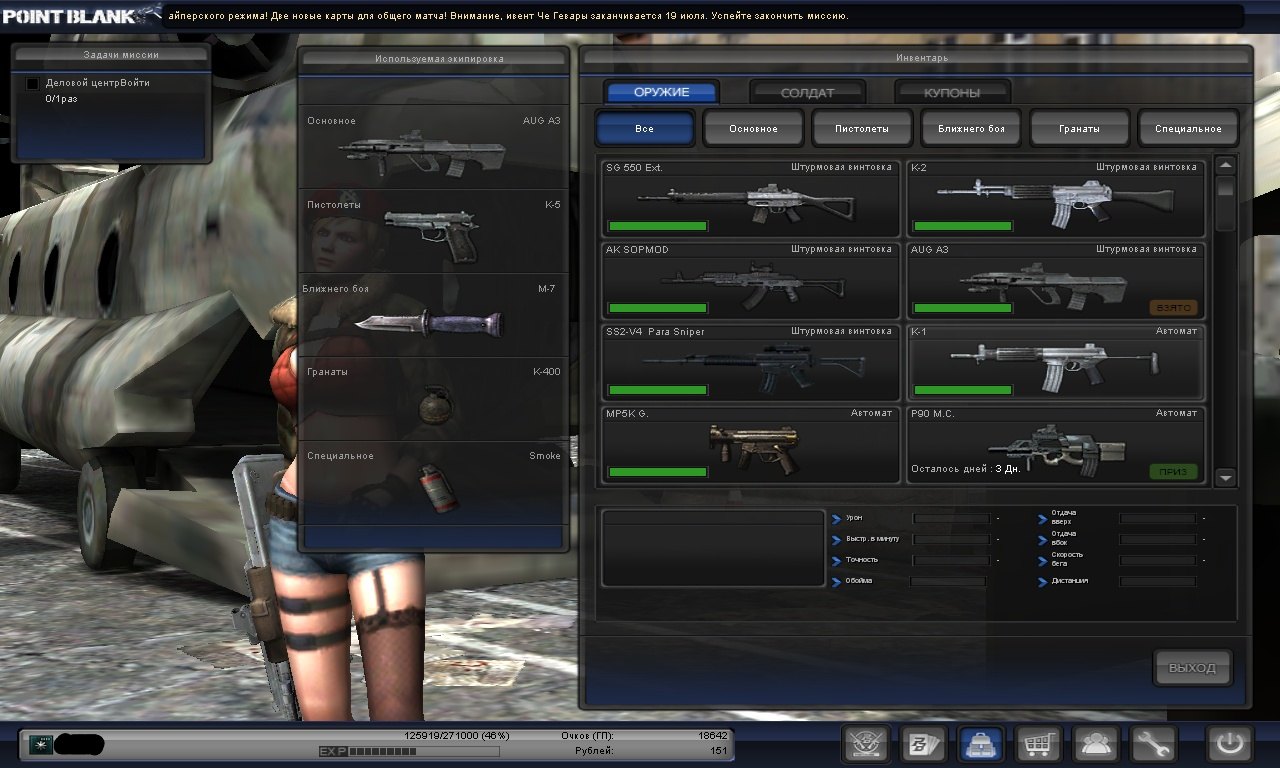Select the P90 M.C. weapon card
1280x768 pixels.
pyautogui.click(x=1055, y=445)
